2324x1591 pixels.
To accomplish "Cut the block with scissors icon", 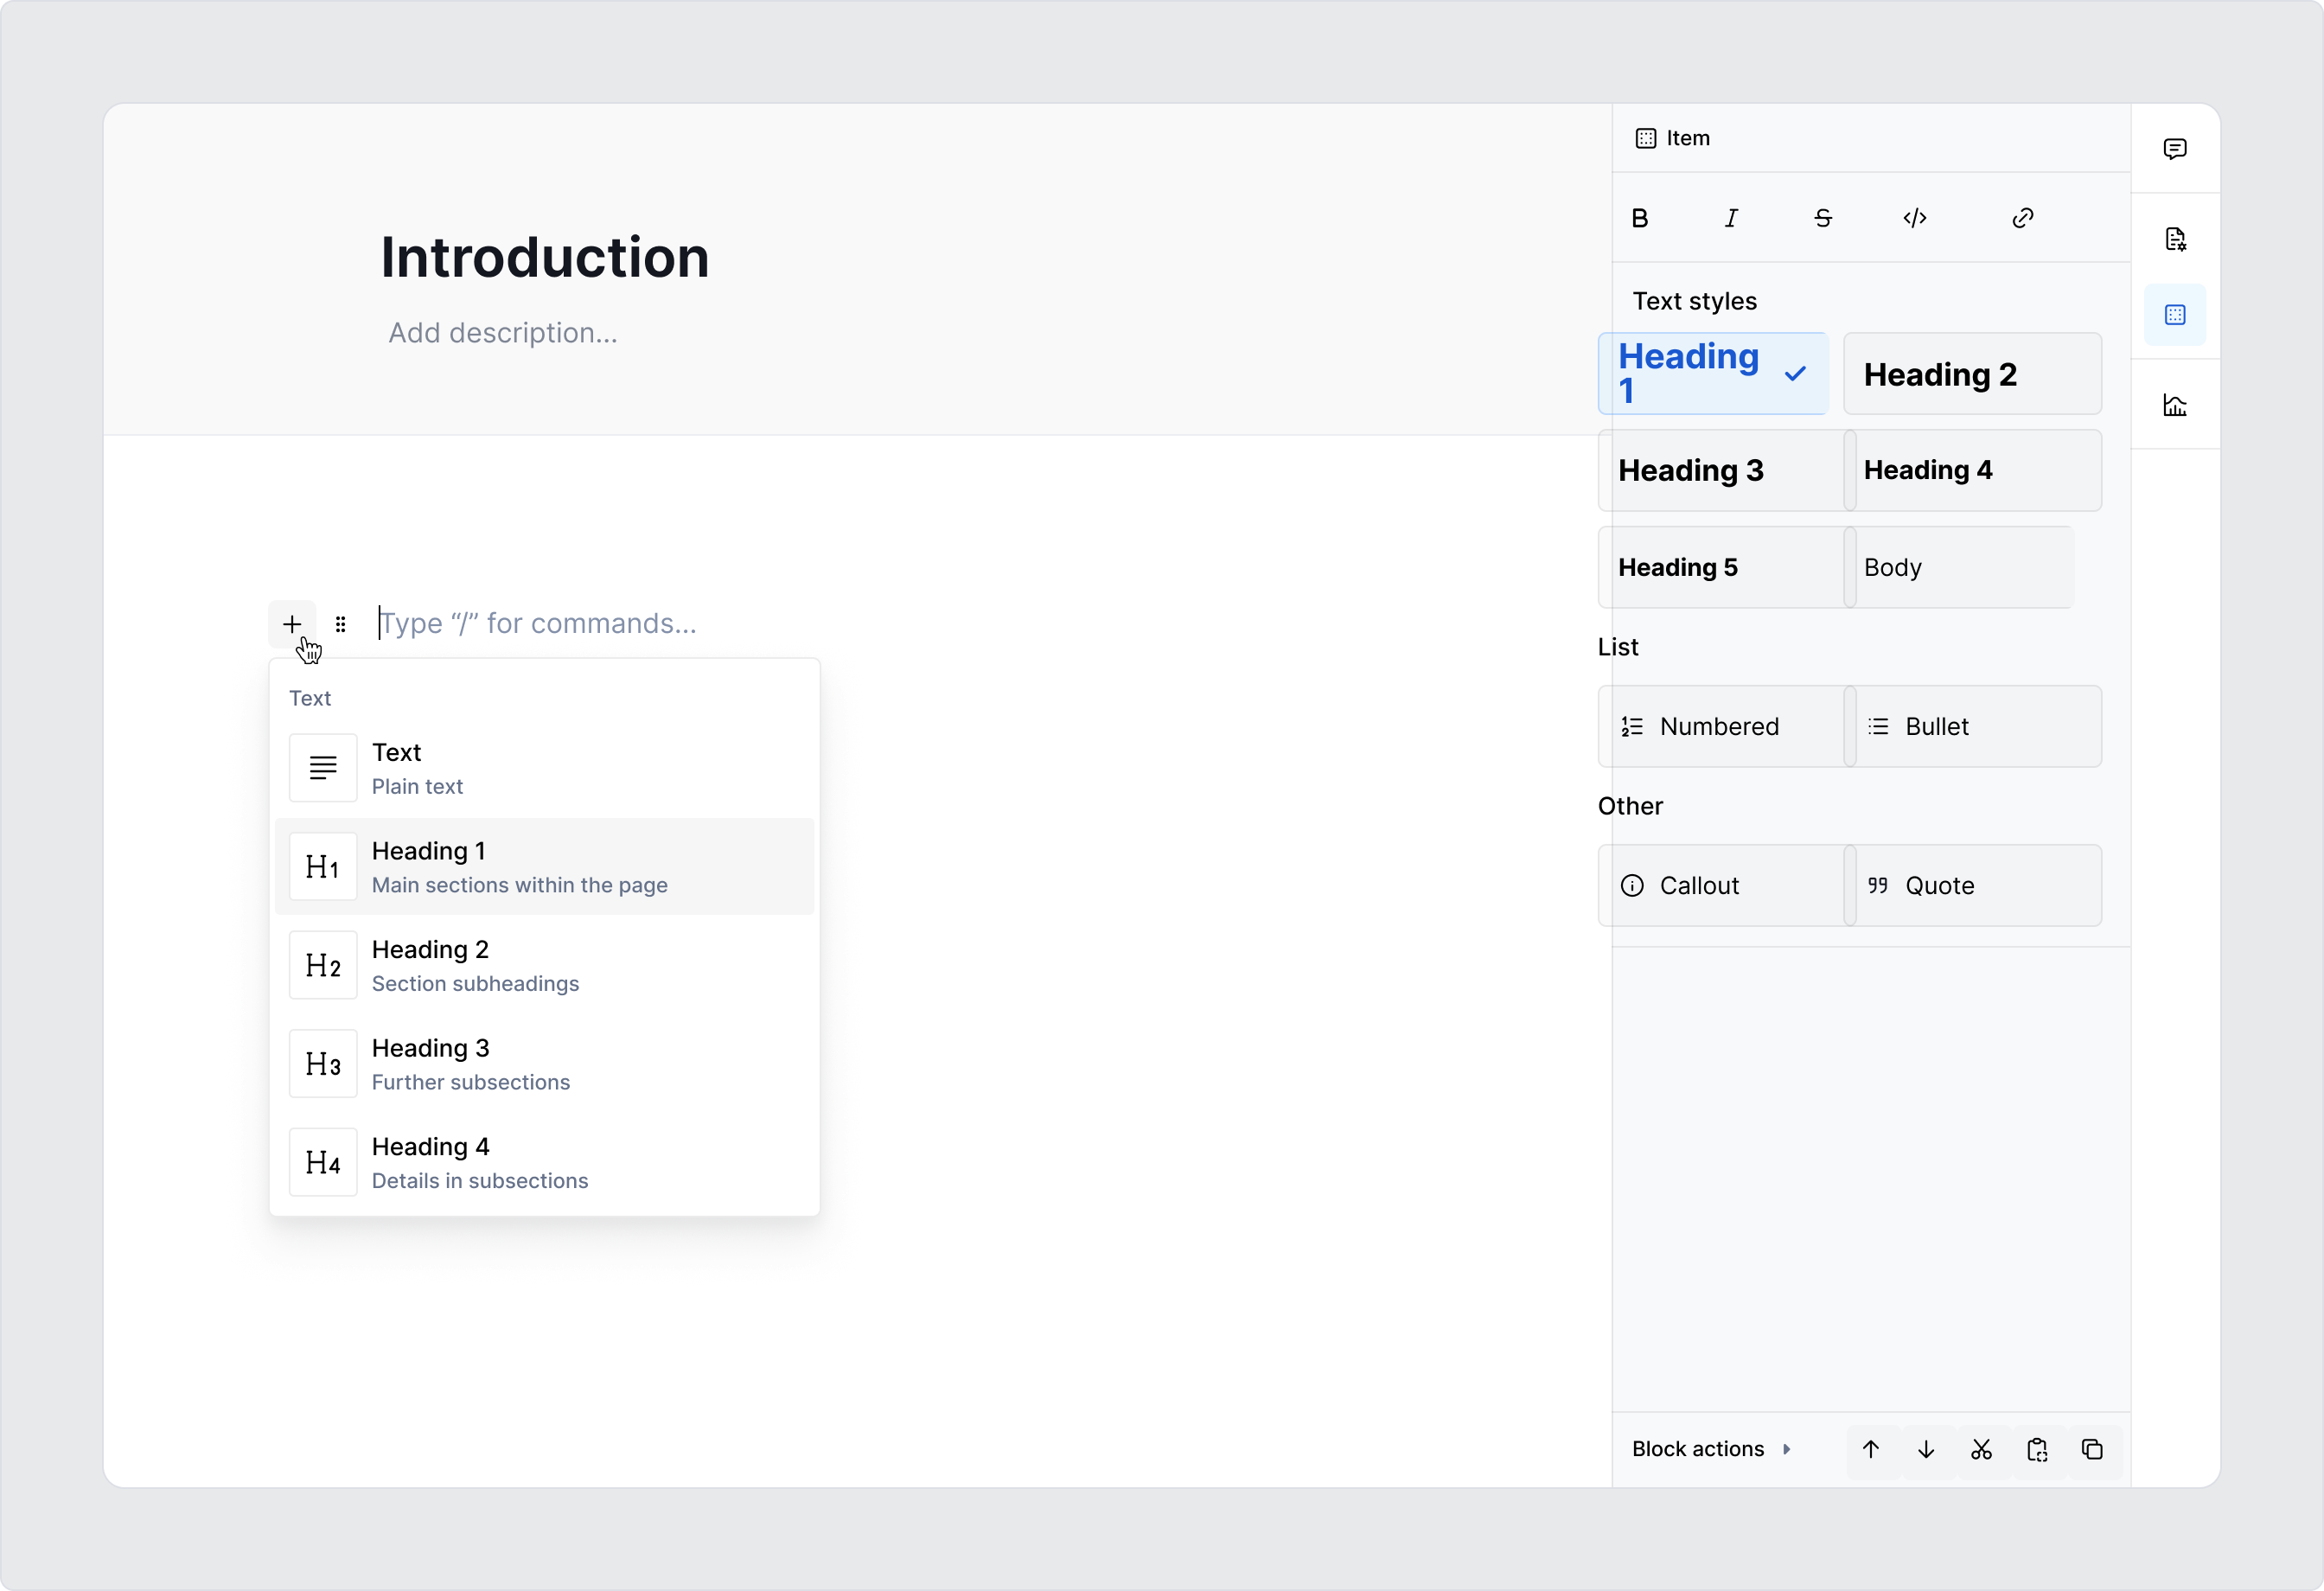I will 1981,1449.
